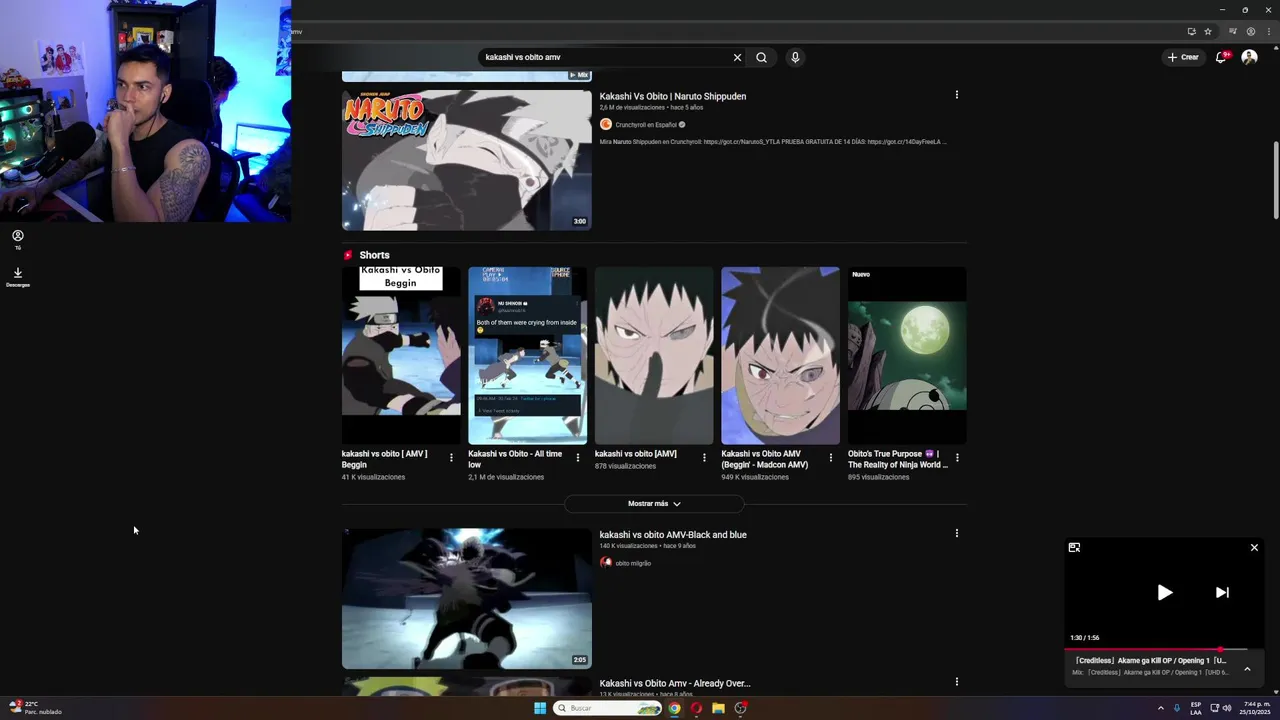This screenshot has height=720, width=1280.
Task: Open the Naruto Shippuden video thumbnail
Action: coord(467,160)
